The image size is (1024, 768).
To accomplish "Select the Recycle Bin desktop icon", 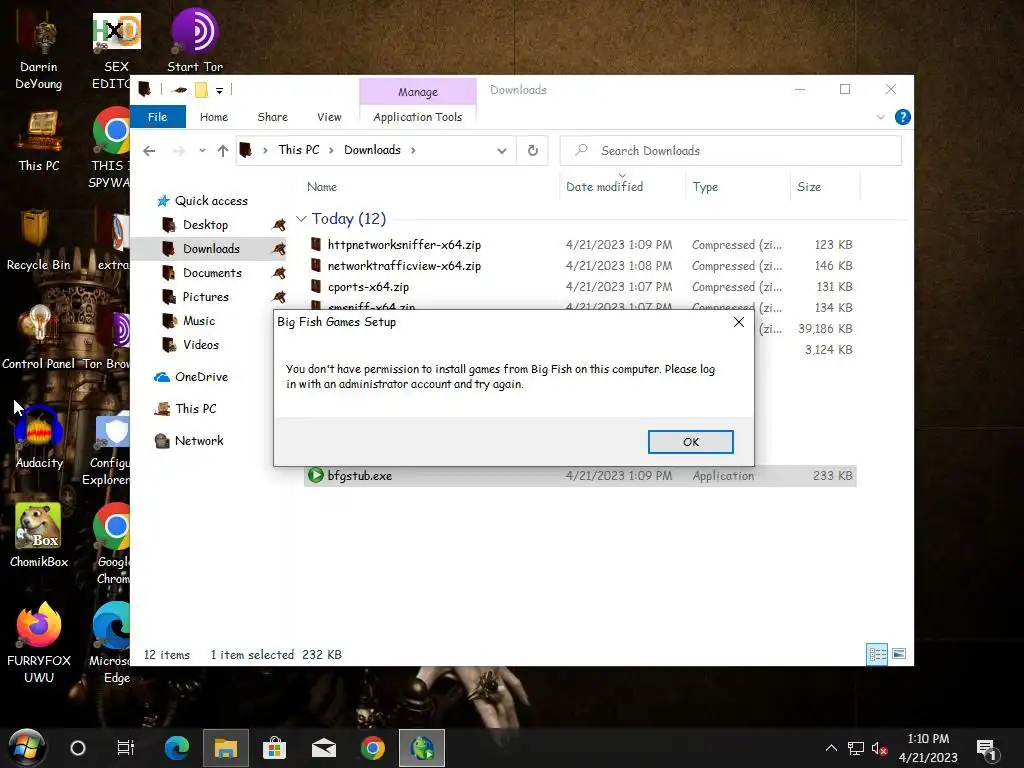I will pyautogui.click(x=38, y=240).
